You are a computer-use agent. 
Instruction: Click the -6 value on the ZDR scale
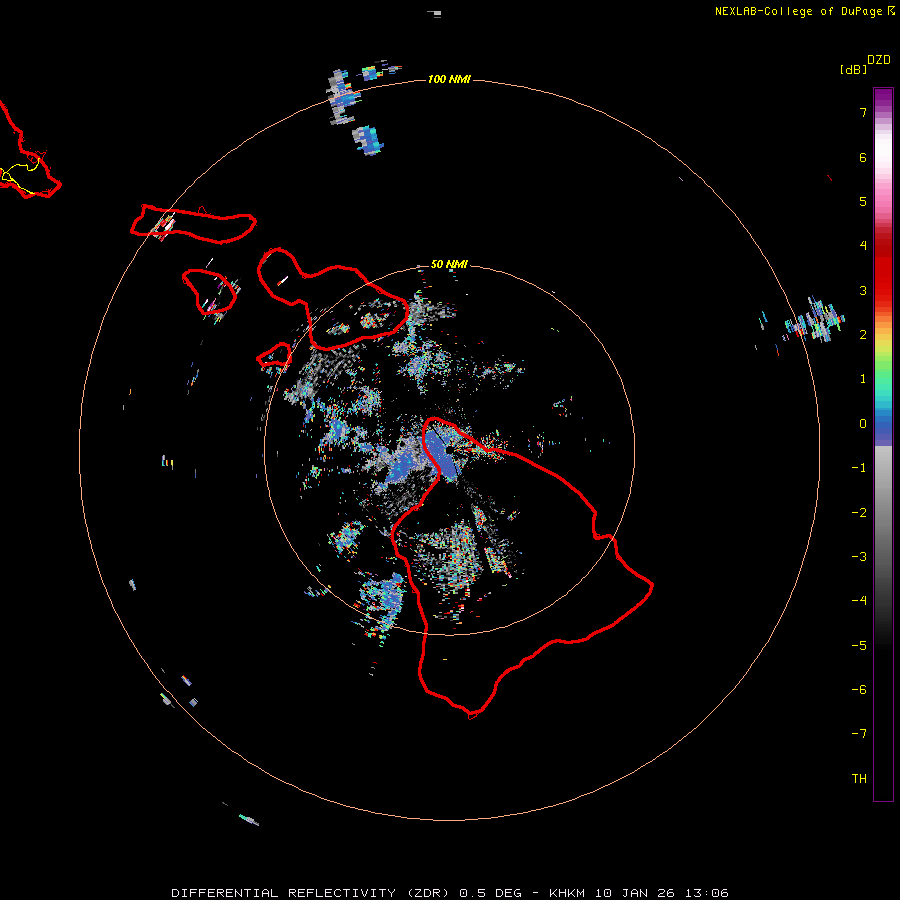click(x=859, y=690)
